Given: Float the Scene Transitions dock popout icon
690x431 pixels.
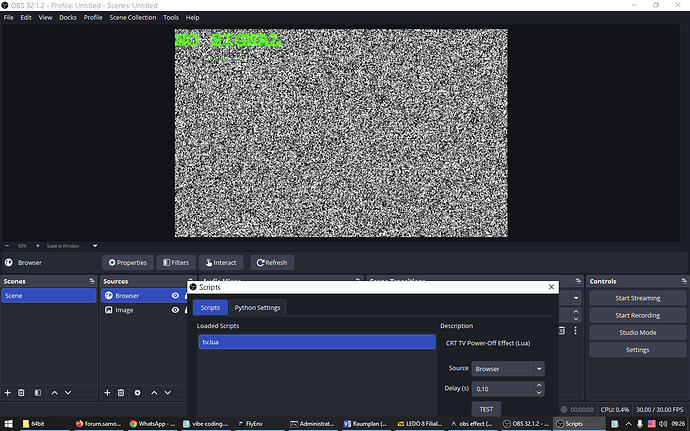Looking at the screenshot, I should click(578, 281).
